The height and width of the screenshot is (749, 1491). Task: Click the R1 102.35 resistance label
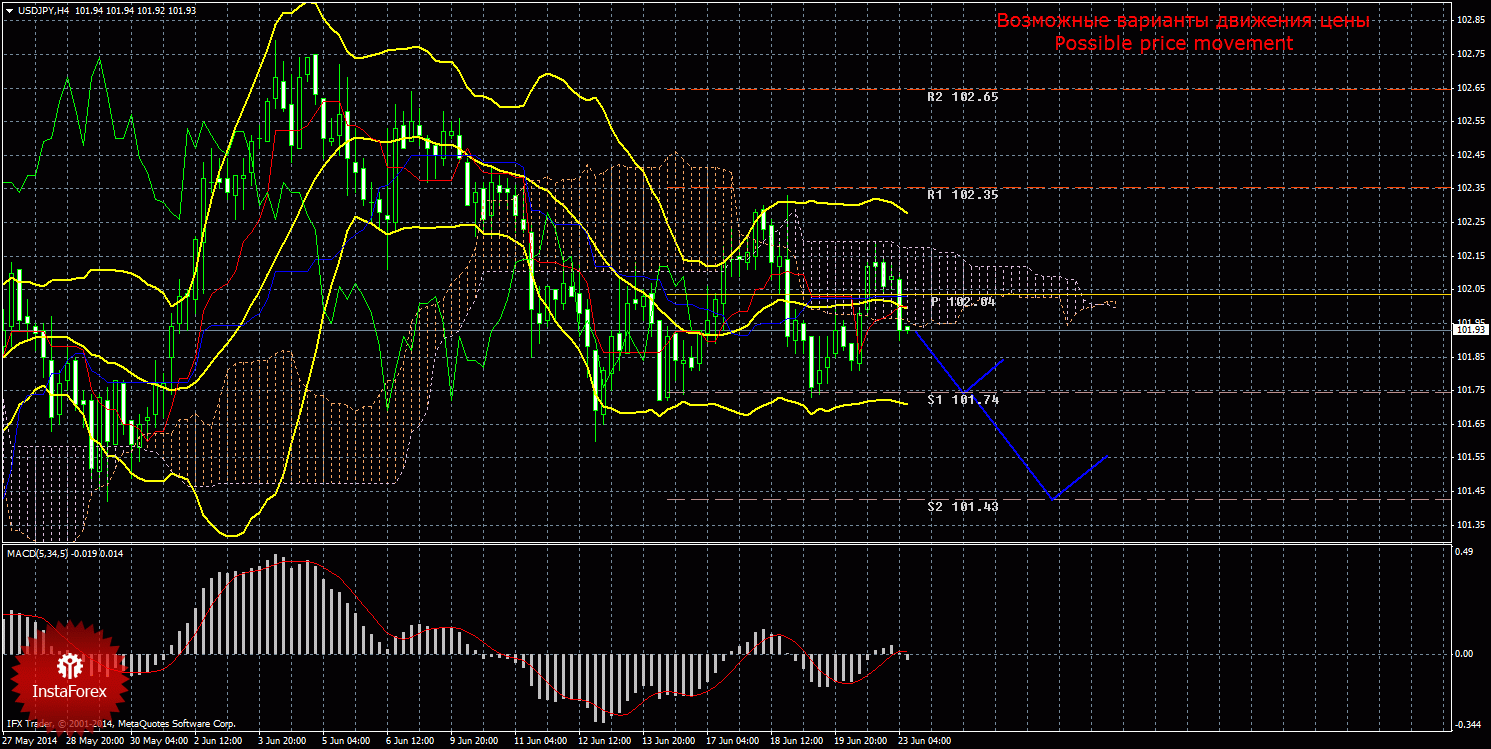coord(962,195)
